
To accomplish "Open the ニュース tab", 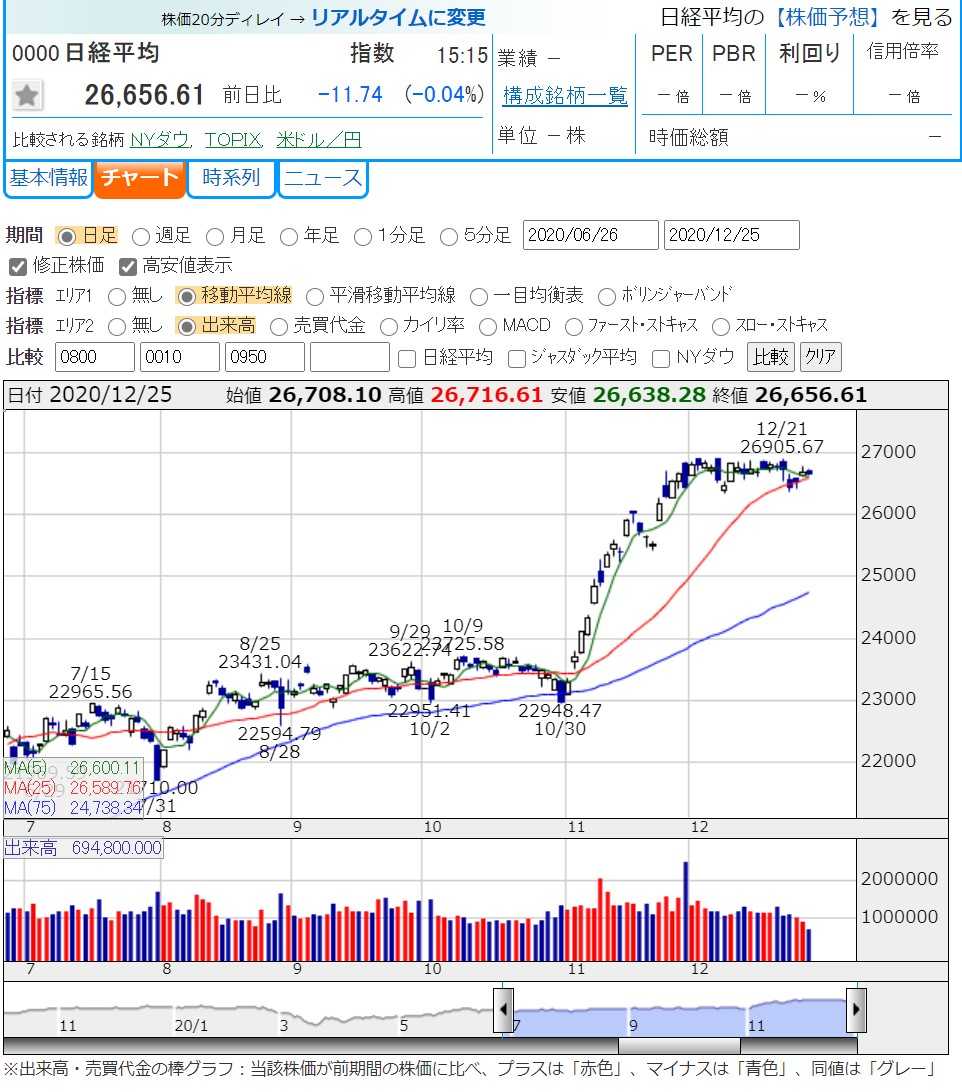I will tap(323, 178).
